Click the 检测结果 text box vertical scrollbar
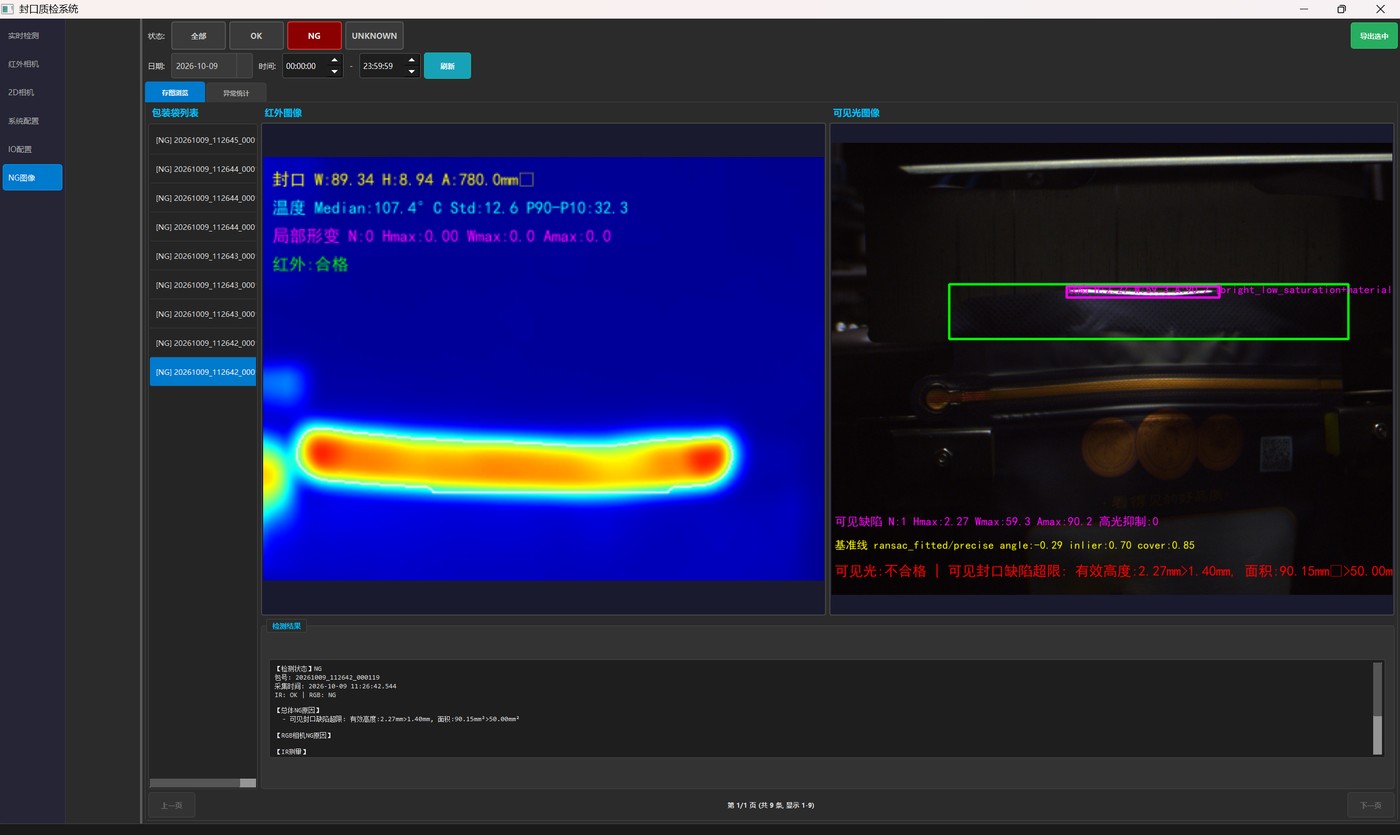This screenshot has width=1400, height=835. (x=1378, y=708)
